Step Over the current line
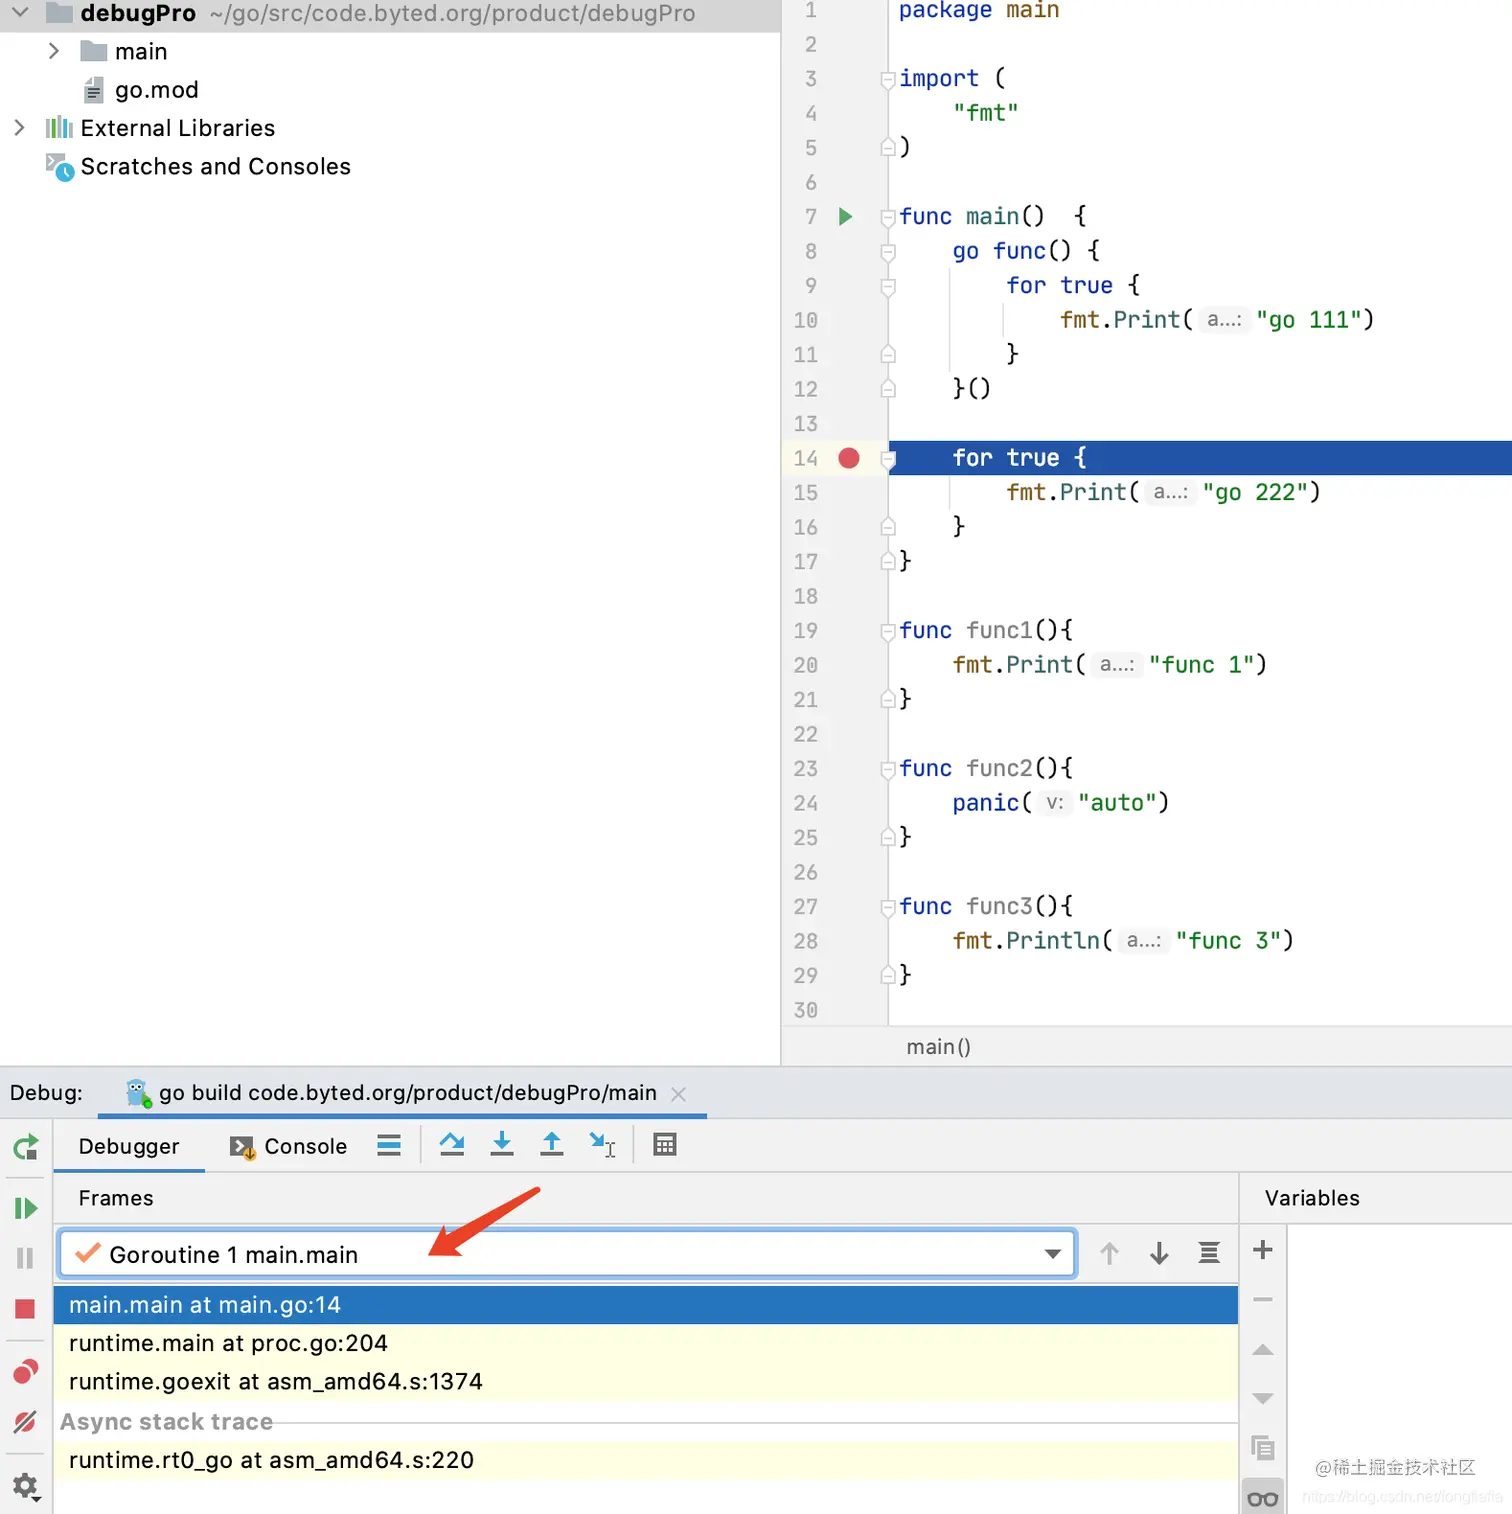The height and width of the screenshot is (1514, 1512). pyautogui.click(x=452, y=1145)
